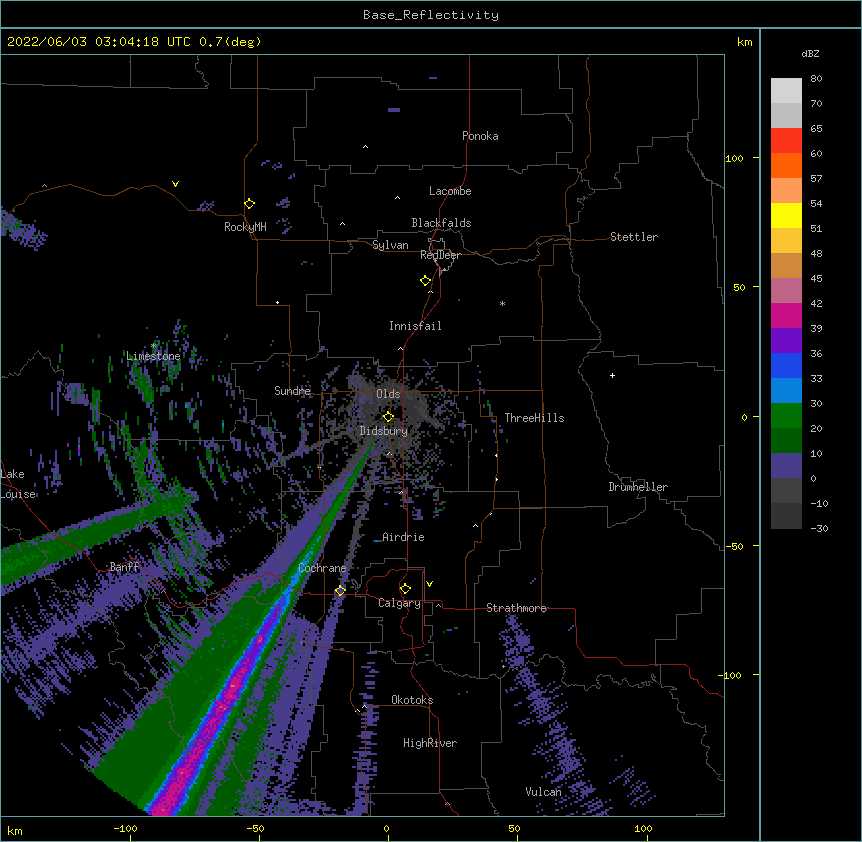The height and width of the screenshot is (842, 862).
Task: Click the yellow station marker south of RedDeer
Action: point(426,281)
